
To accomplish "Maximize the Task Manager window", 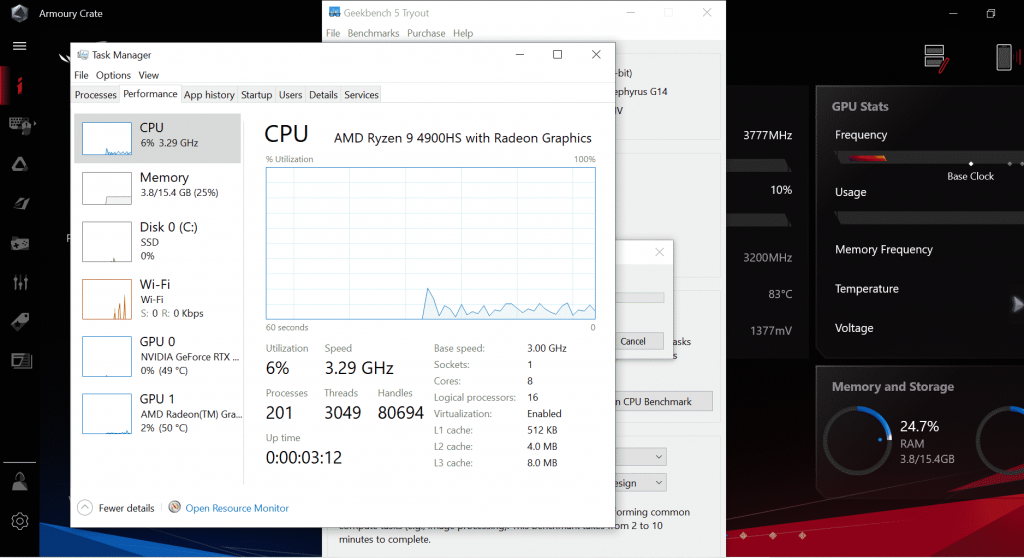I will pyautogui.click(x=557, y=54).
